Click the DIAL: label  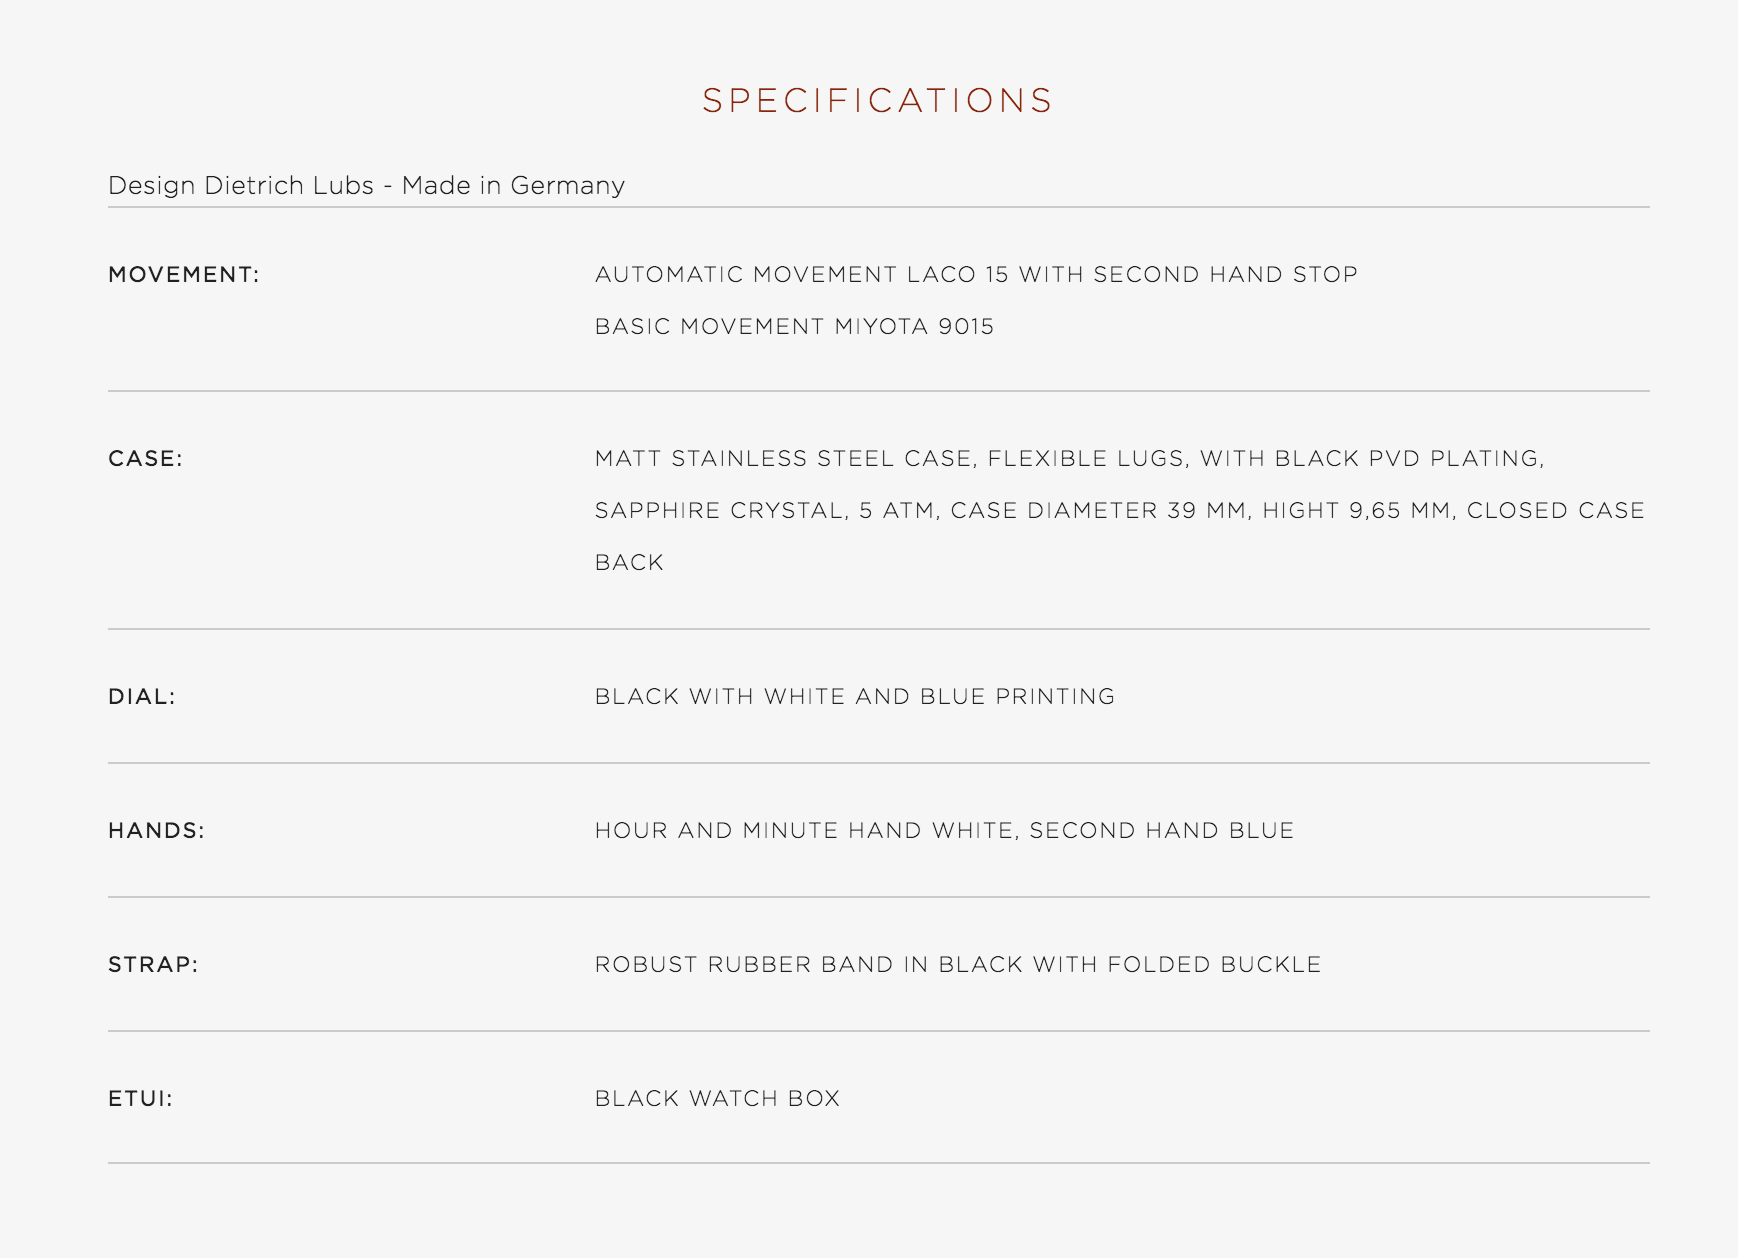click(x=142, y=696)
